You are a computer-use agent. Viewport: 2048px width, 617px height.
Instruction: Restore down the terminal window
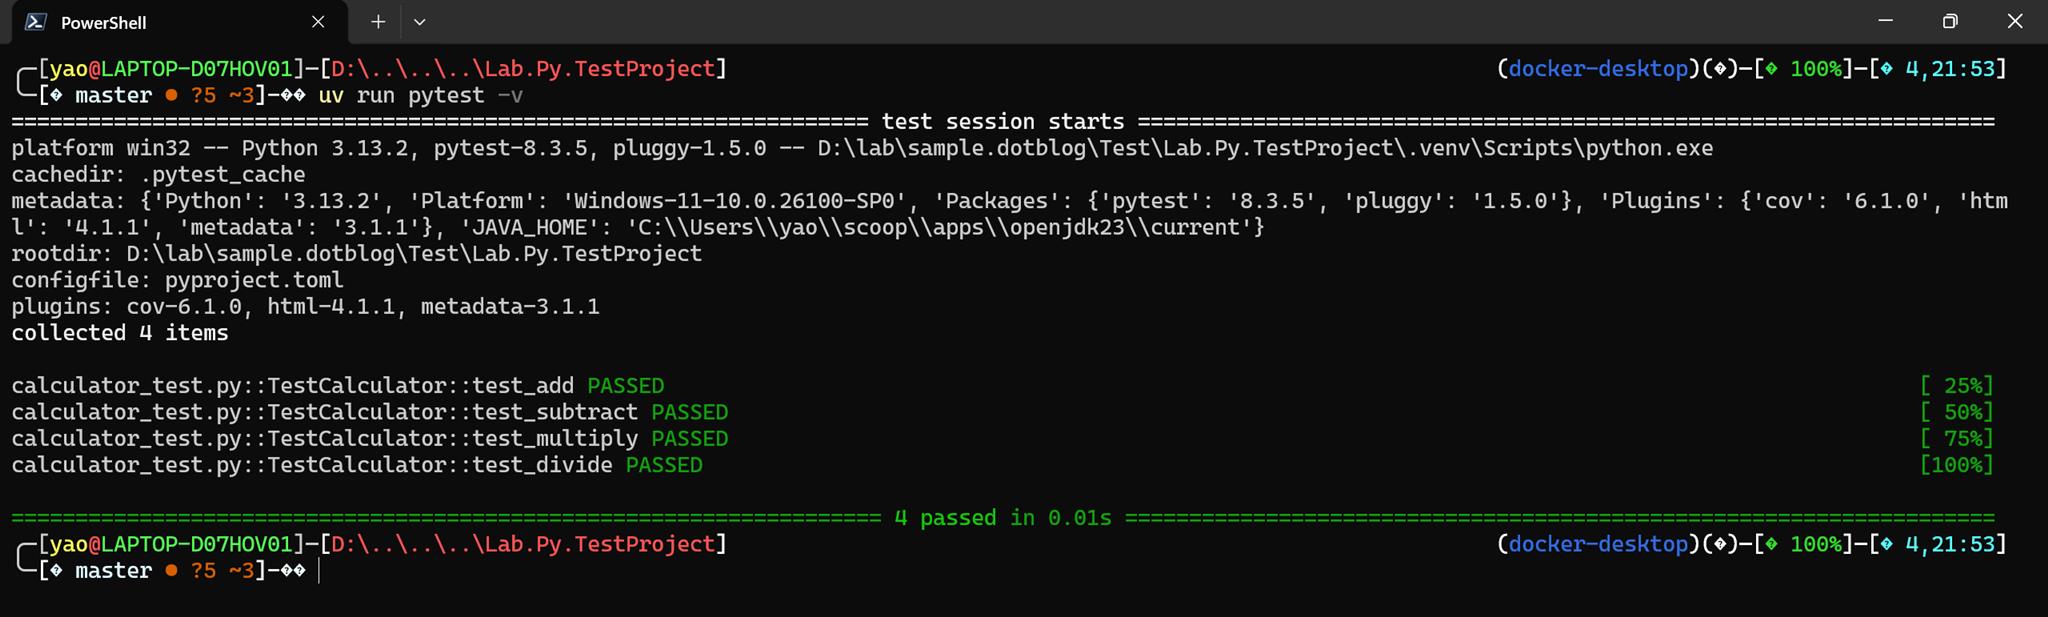(x=1950, y=21)
